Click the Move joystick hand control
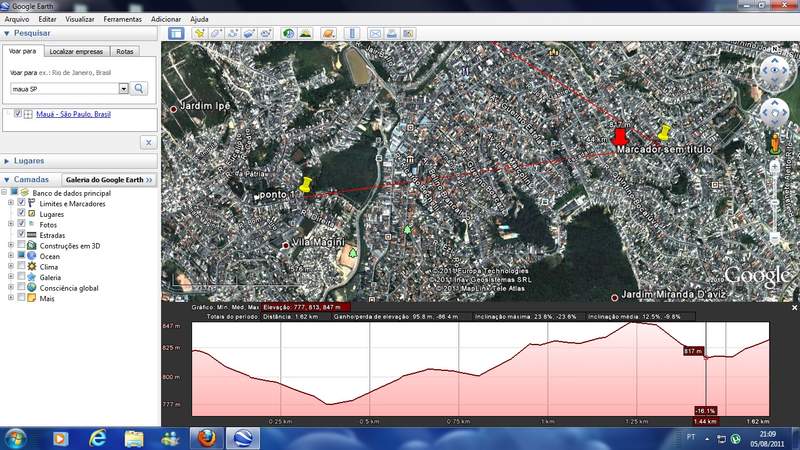 [x=774, y=113]
